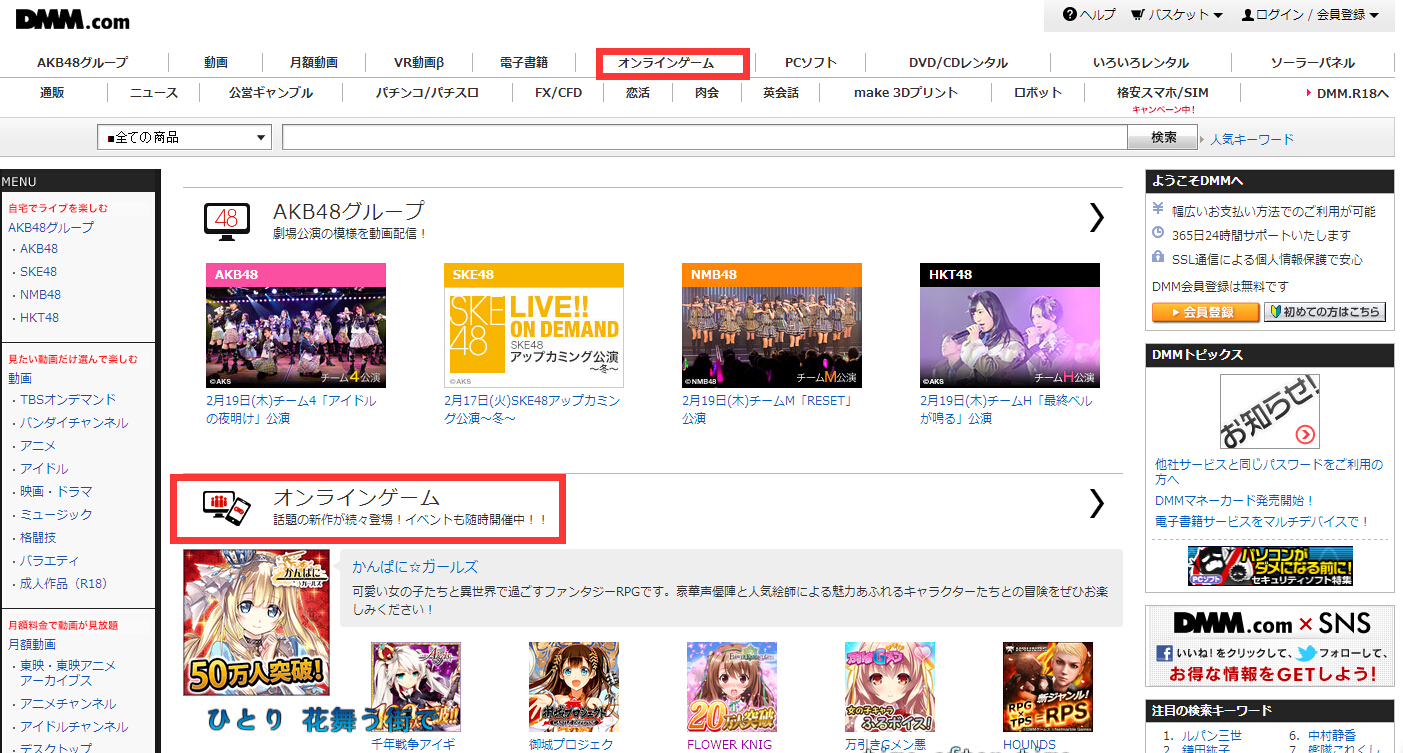Click the arrow beside オンラインゲーム section
The height and width of the screenshot is (753, 1403).
point(1097,503)
